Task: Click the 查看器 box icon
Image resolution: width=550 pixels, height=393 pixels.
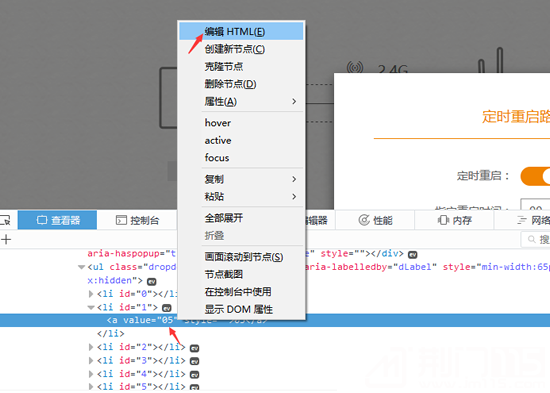Action: [x=42, y=220]
